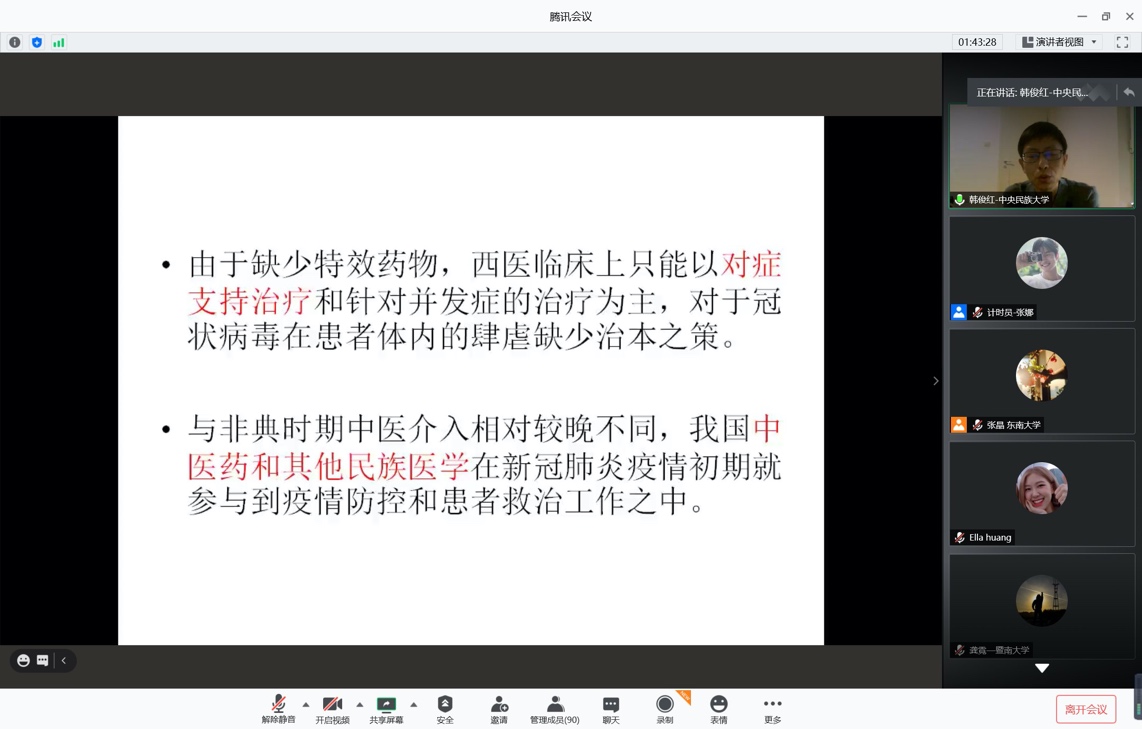This screenshot has height=729, width=1142.
Task: Expand audio options arrow beside 解除静音
Action: [306, 704]
